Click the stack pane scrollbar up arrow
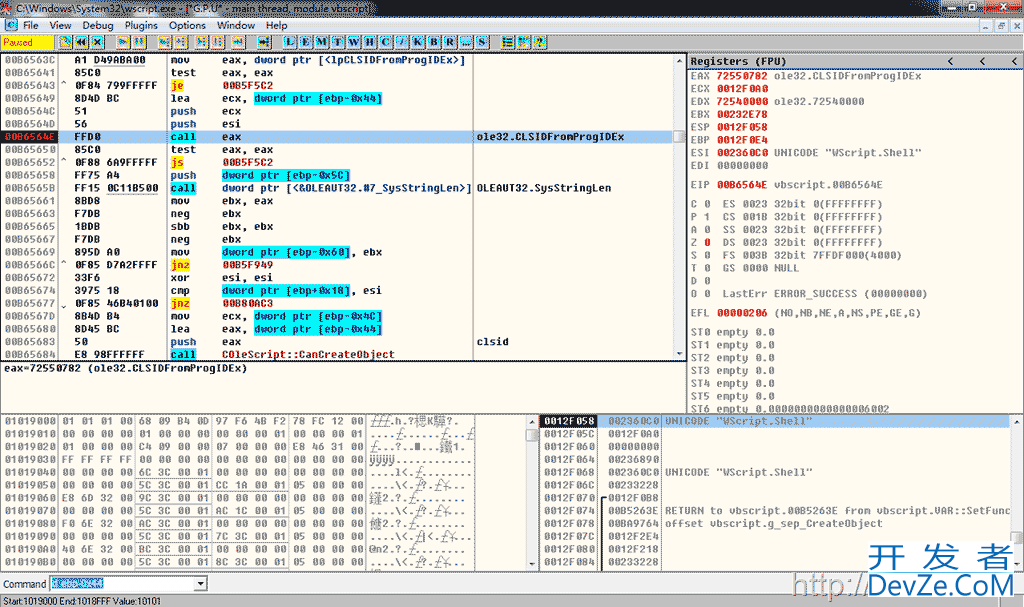The height and width of the screenshot is (607, 1024). (x=1017, y=421)
